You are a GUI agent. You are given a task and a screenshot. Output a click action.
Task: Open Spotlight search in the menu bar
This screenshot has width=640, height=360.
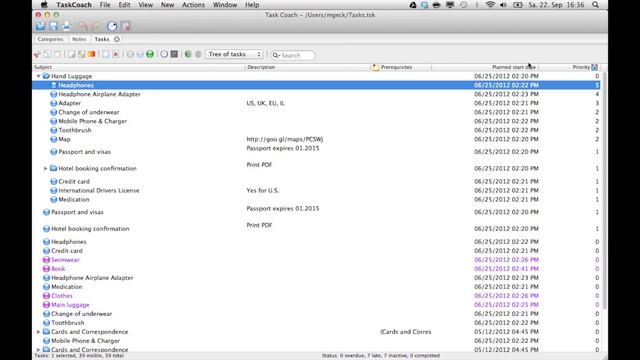click(x=596, y=5)
